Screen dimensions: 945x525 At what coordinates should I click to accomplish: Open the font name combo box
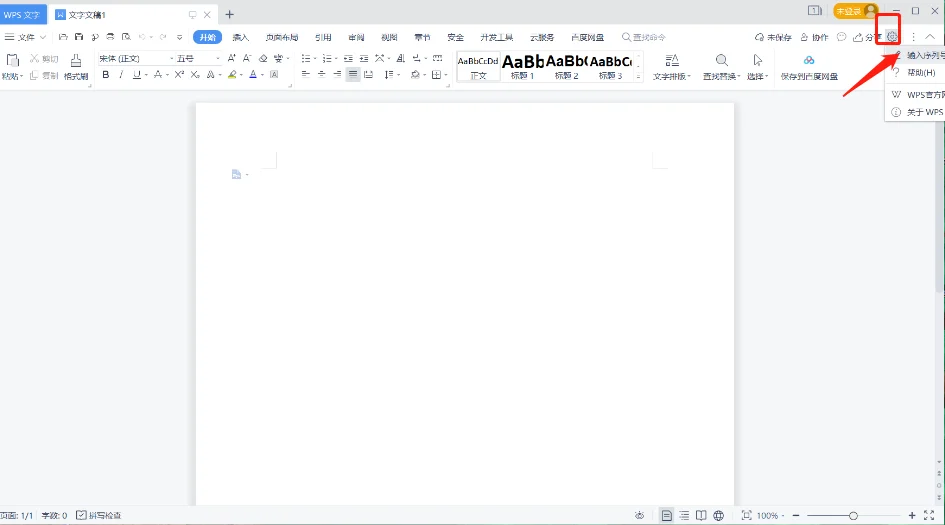pyautogui.click(x=135, y=58)
